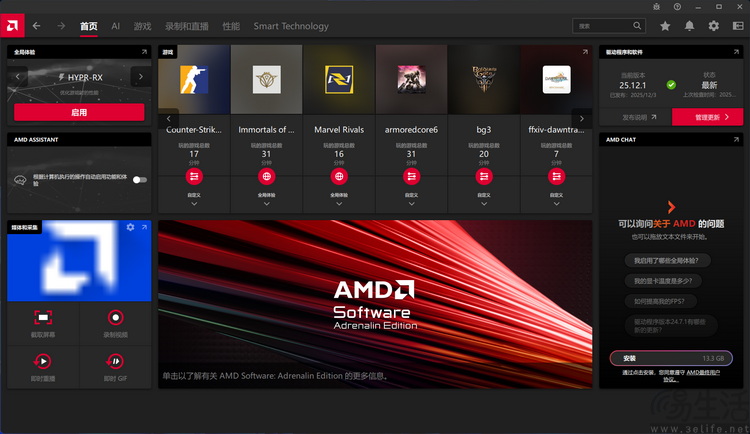
Task: Select the bg3 game thumbnail
Action: 483,79
